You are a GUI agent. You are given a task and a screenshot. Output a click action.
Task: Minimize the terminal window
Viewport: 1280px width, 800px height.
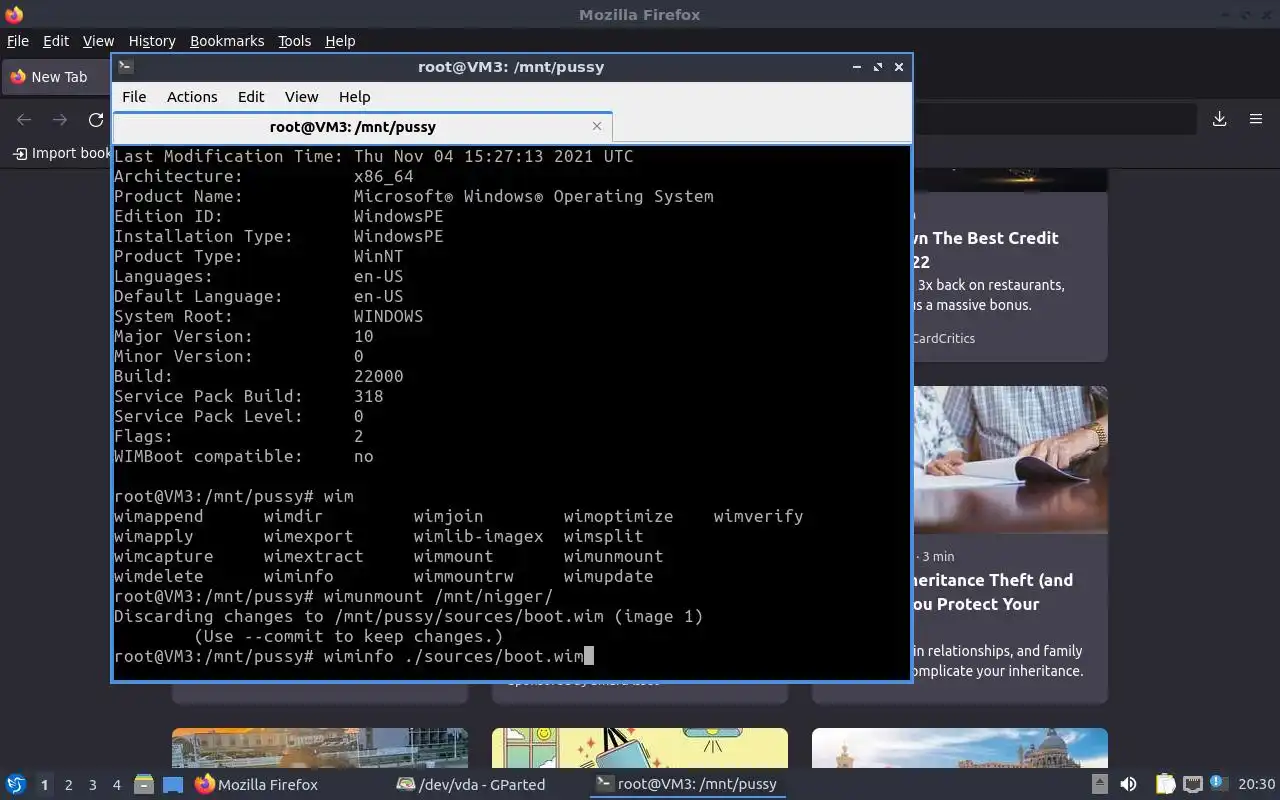(857, 67)
